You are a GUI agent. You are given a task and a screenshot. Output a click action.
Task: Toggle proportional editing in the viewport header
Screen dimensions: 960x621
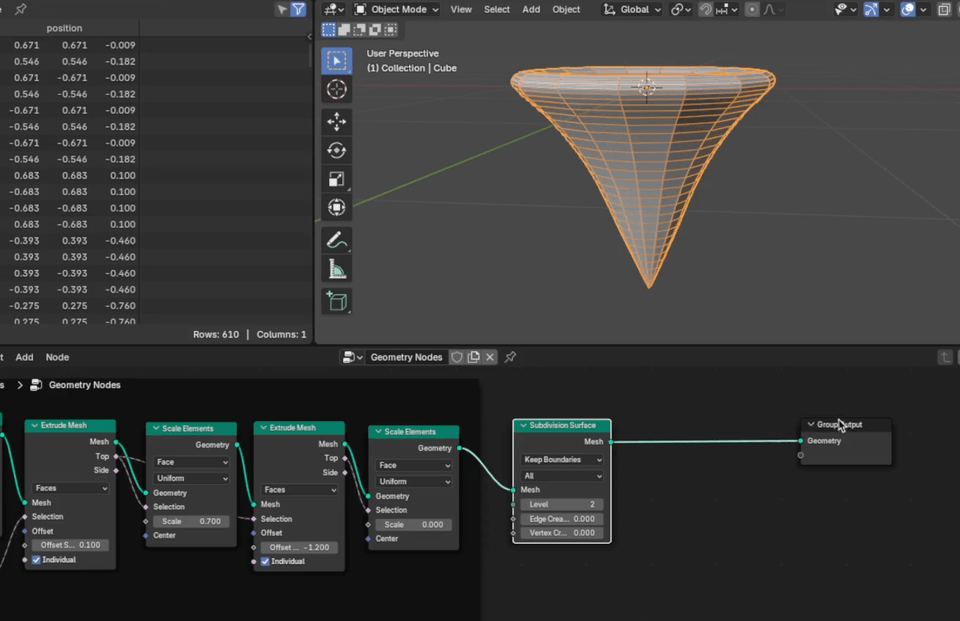click(752, 9)
